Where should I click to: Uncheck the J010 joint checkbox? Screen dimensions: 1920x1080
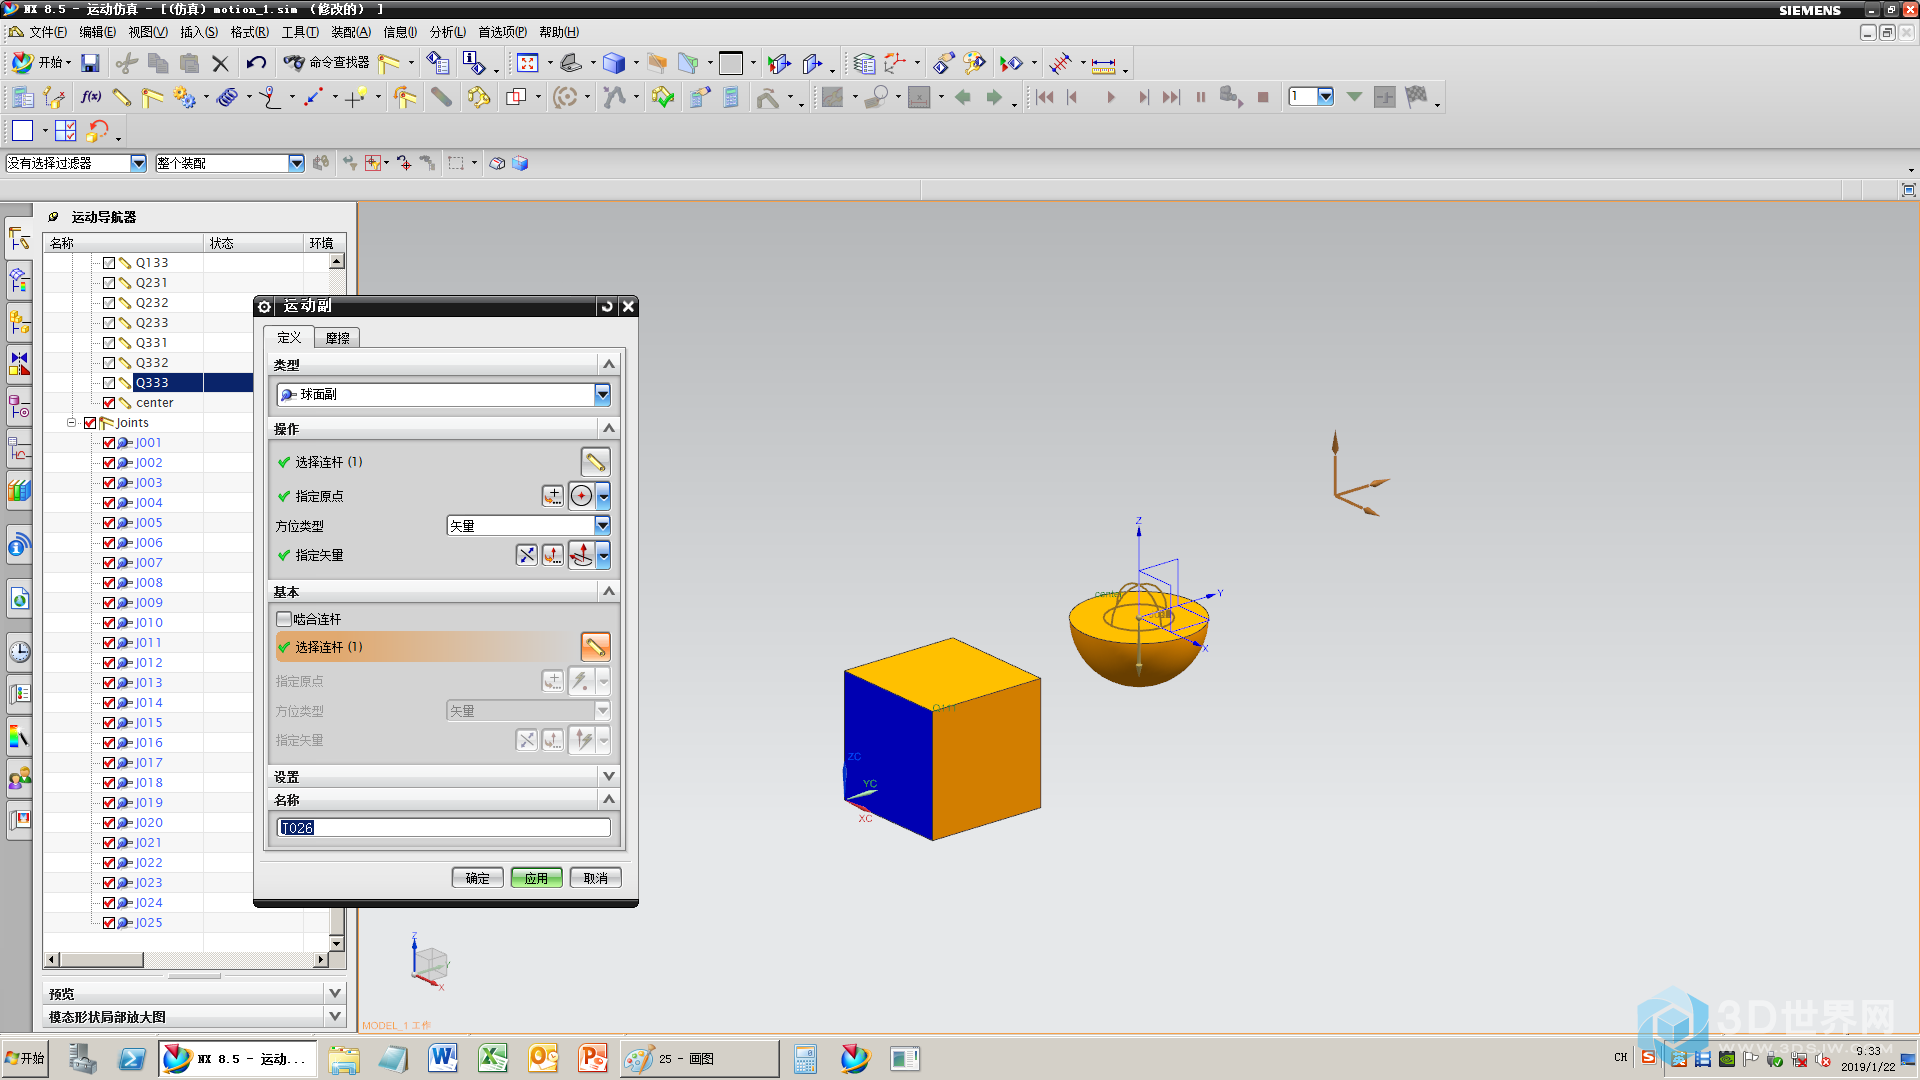tap(109, 623)
